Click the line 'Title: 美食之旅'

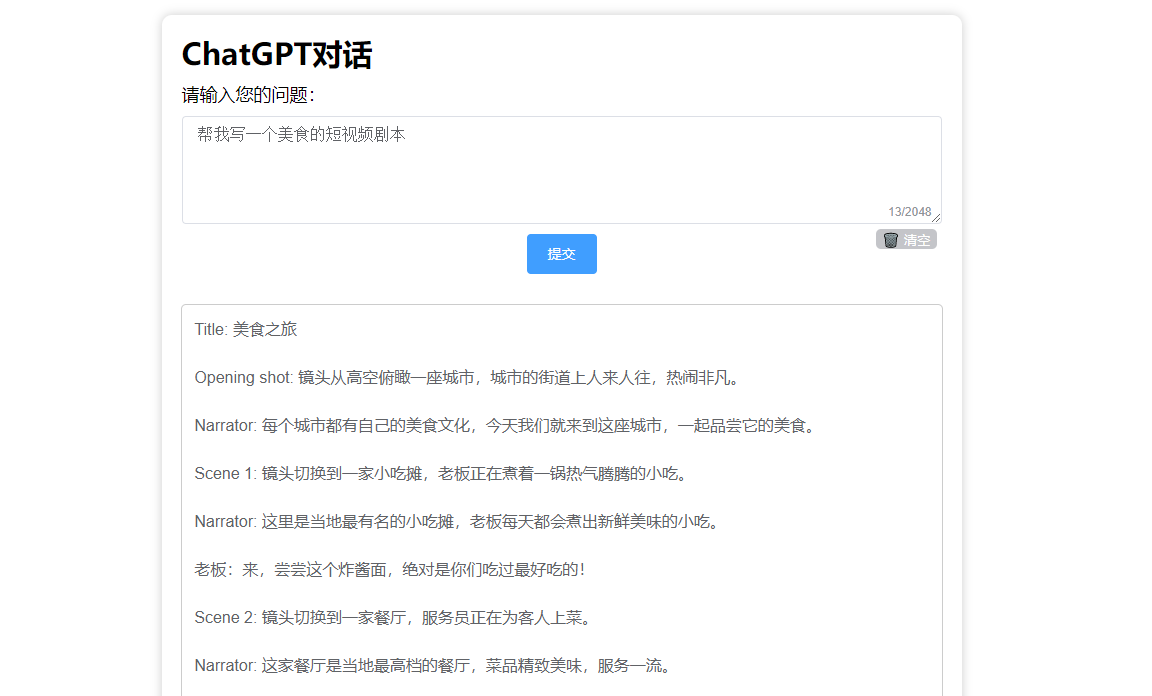[245, 329]
